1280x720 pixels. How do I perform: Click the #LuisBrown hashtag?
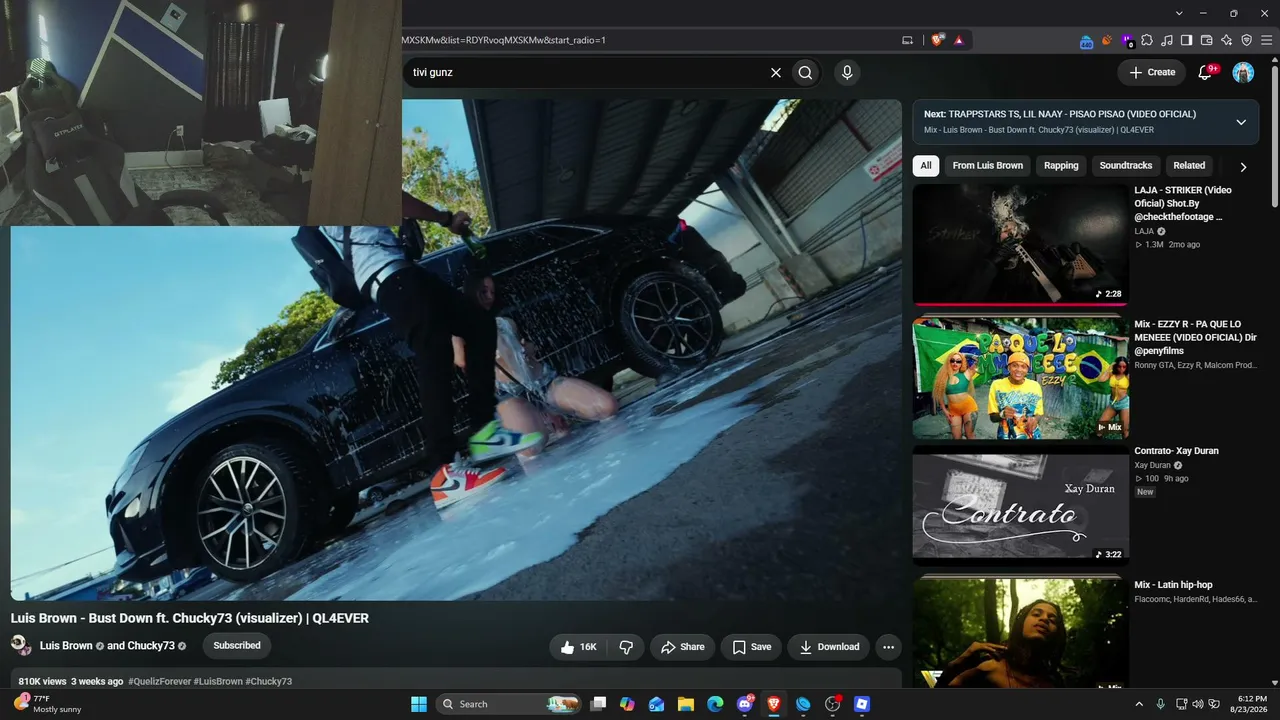pyautogui.click(x=218, y=681)
